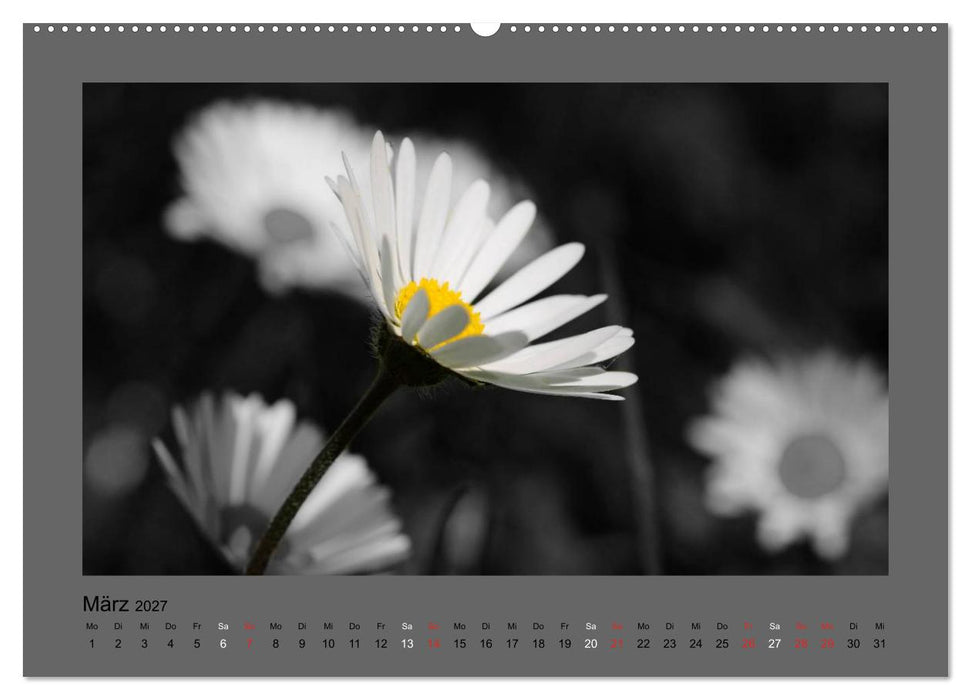The image size is (971, 700).
Task: Pick the red Sunday date 28
Action: click(801, 644)
